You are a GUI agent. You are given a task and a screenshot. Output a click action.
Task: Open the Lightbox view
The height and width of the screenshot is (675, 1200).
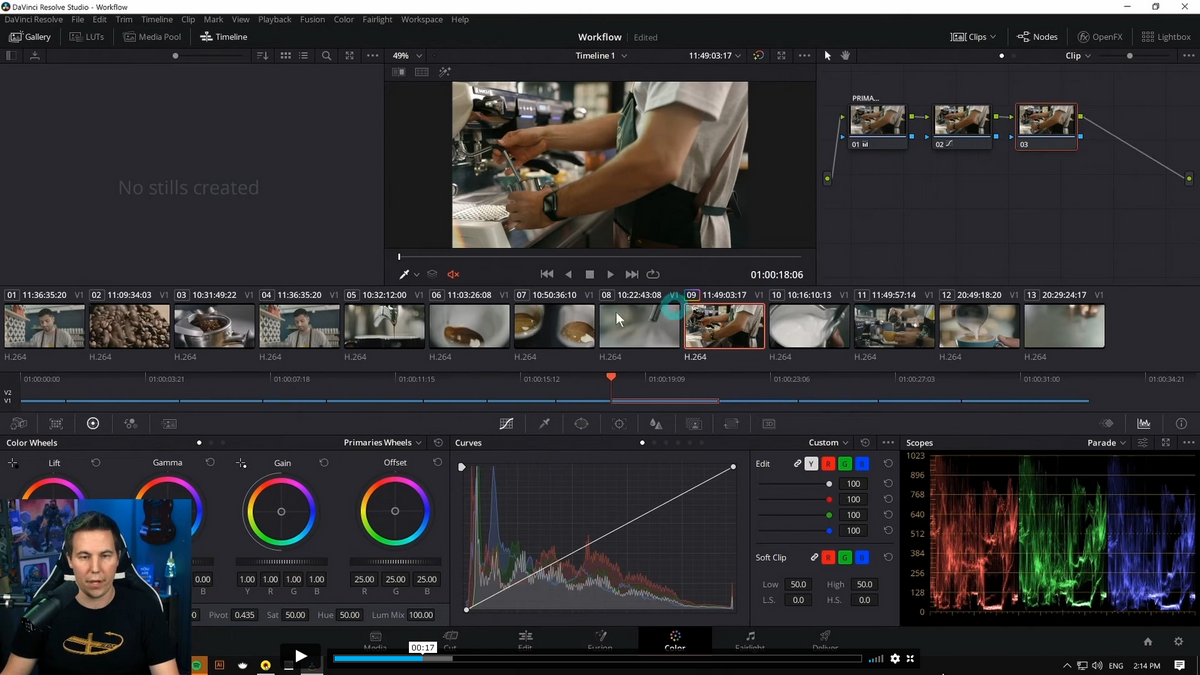1166,37
